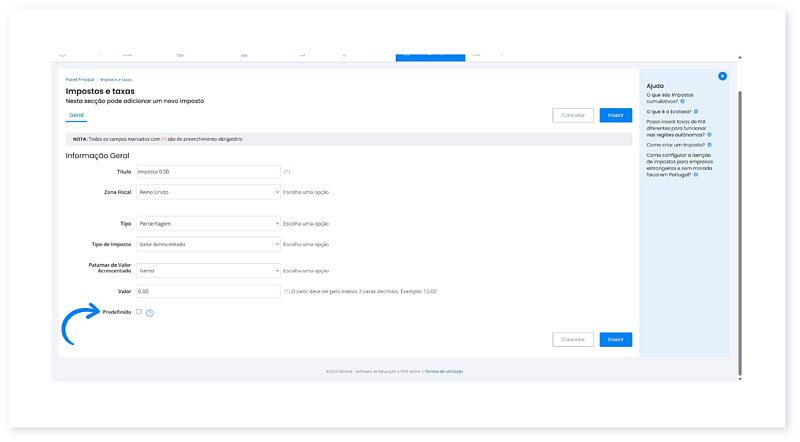Enable the Predefinido checkbox

click(x=139, y=312)
